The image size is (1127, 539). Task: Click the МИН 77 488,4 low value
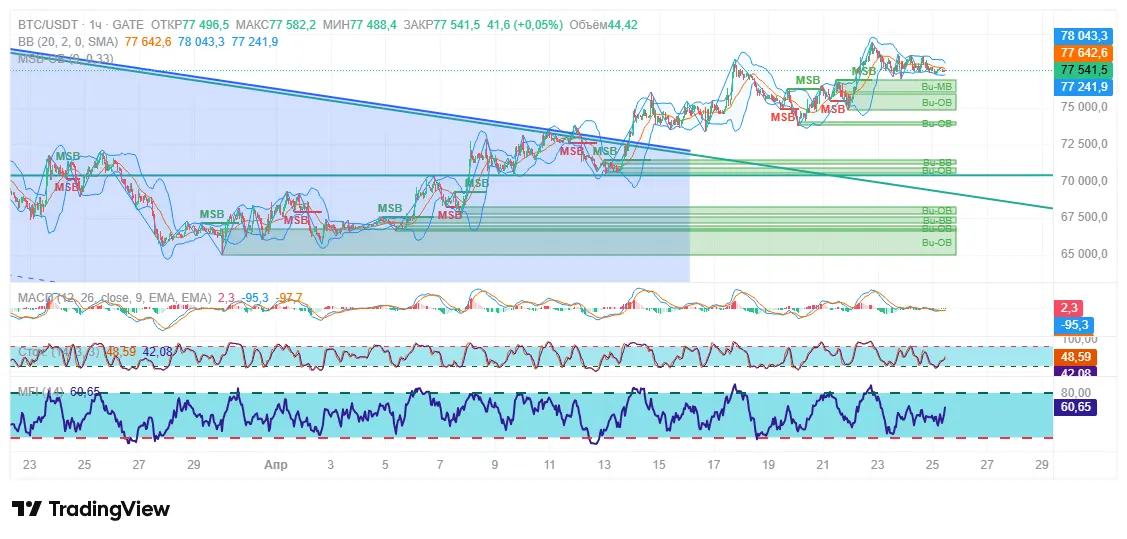click(360, 25)
